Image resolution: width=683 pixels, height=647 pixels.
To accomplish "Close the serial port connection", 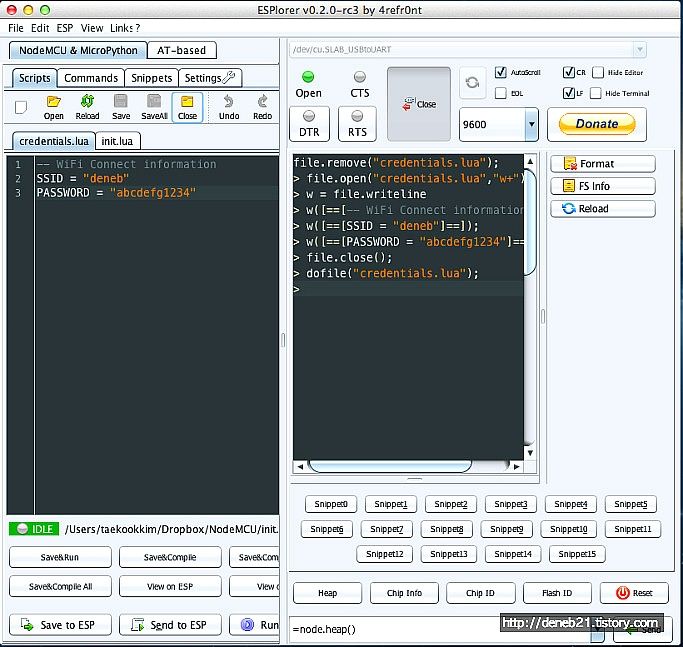I will point(419,104).
